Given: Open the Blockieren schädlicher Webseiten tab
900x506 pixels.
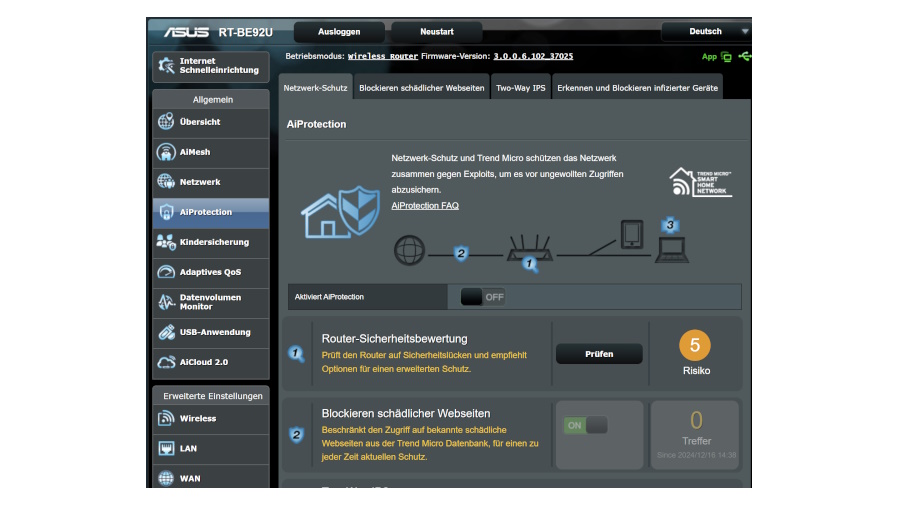Looking at the screenshot, I should tap(422, 88).
